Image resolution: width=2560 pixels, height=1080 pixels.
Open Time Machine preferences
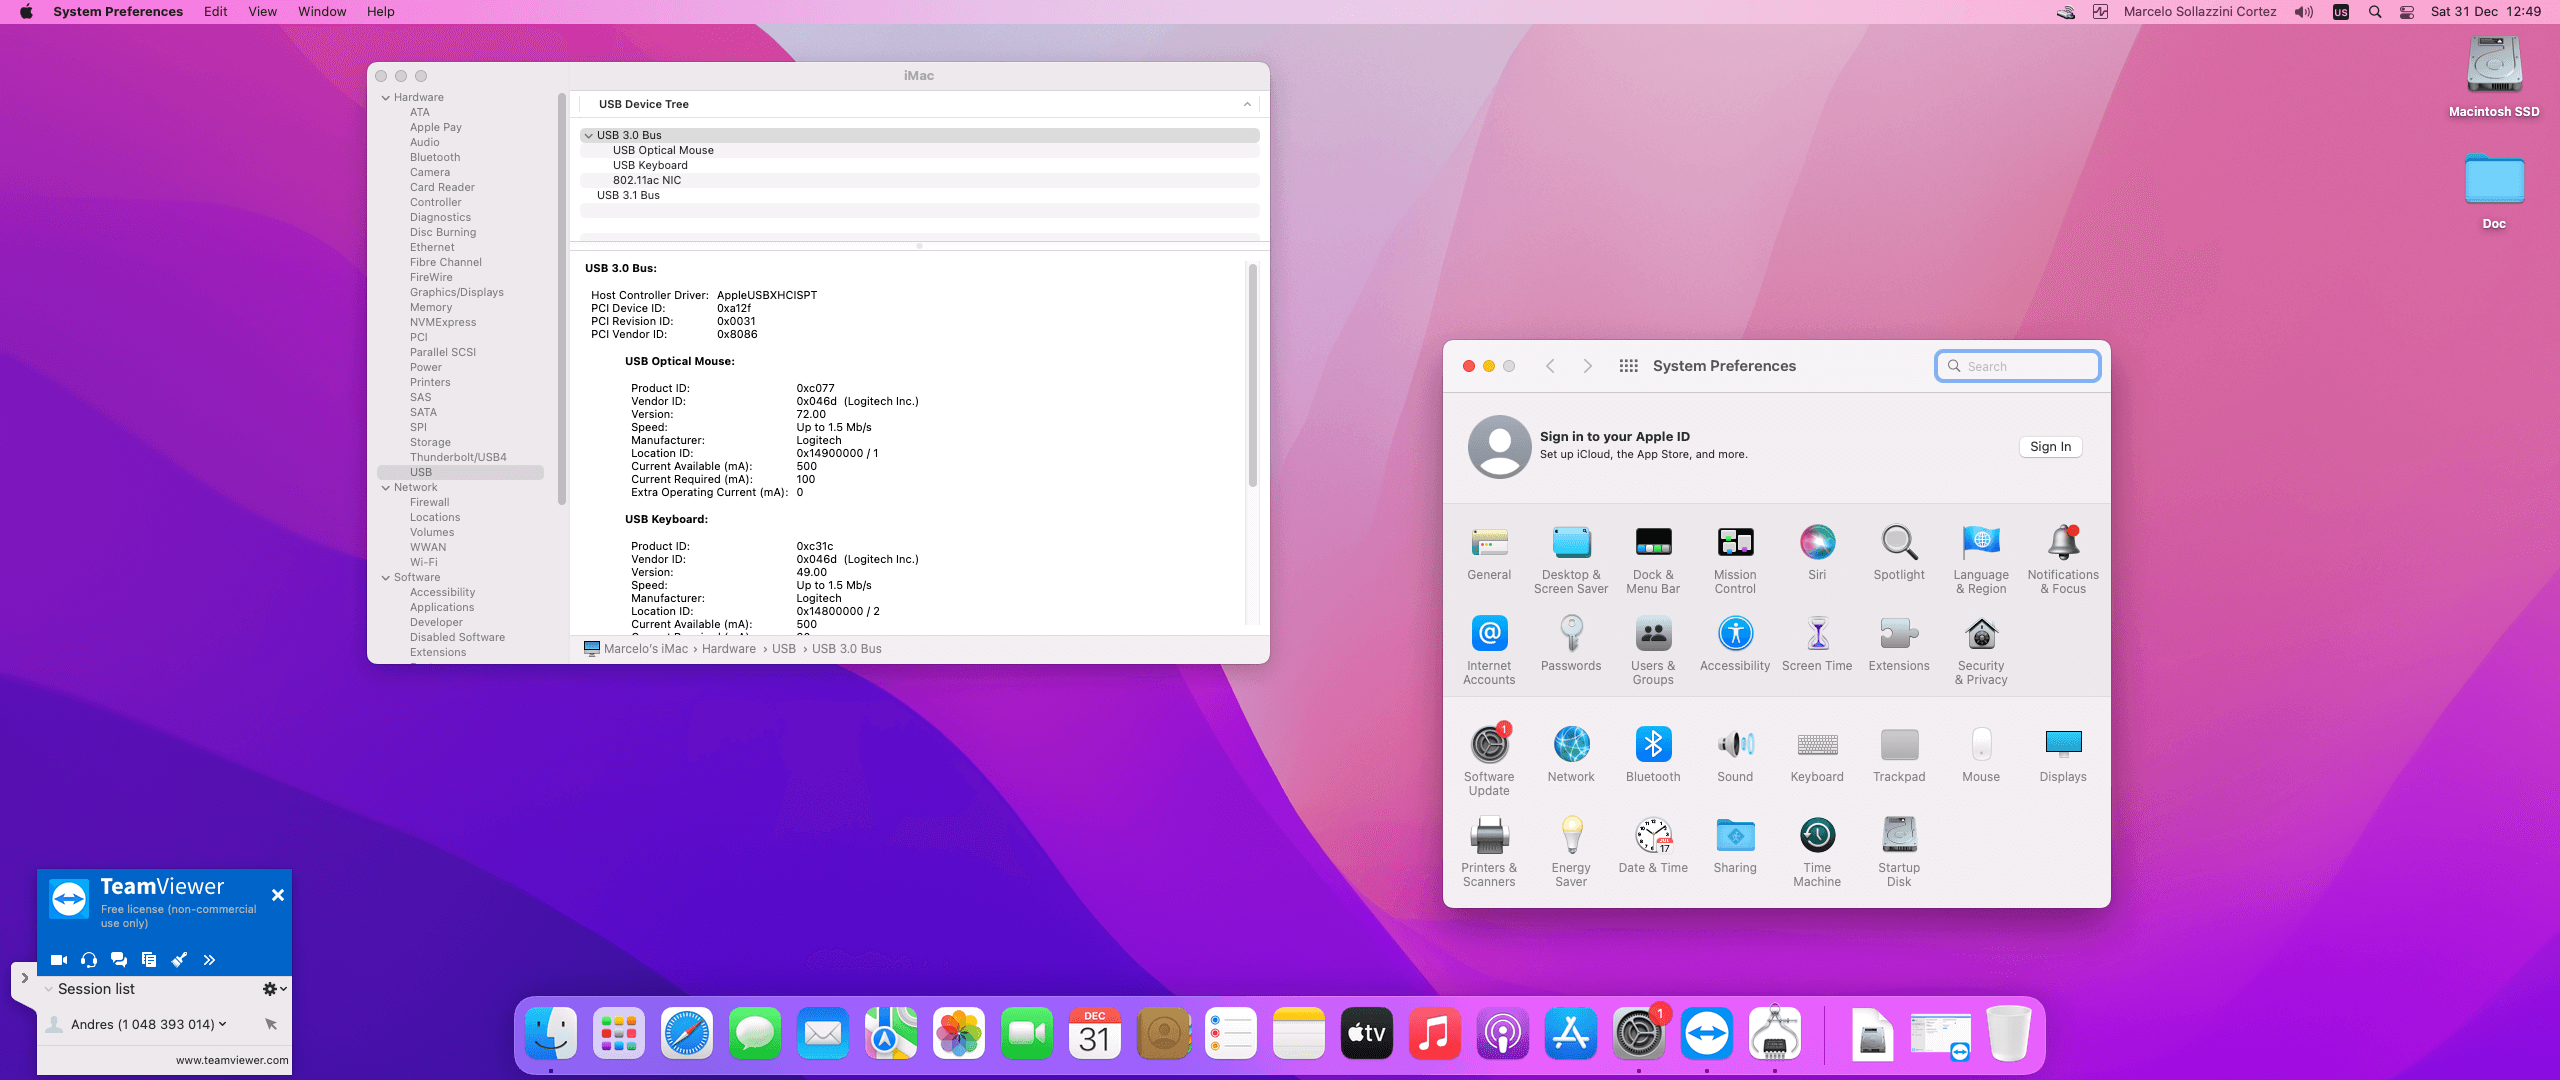tap(1816, 836)
